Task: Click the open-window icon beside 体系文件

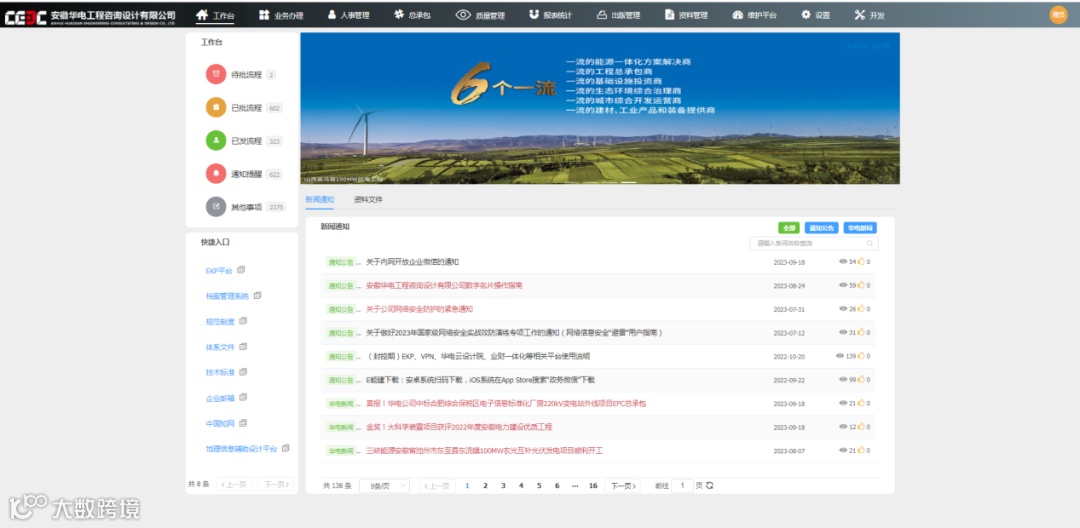Action: (243, 346)
